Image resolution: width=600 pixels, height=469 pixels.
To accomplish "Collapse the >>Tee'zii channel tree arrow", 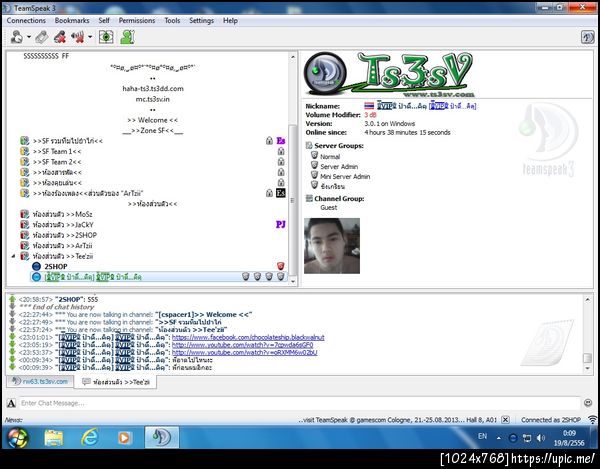I will click(x=14, y=256).
